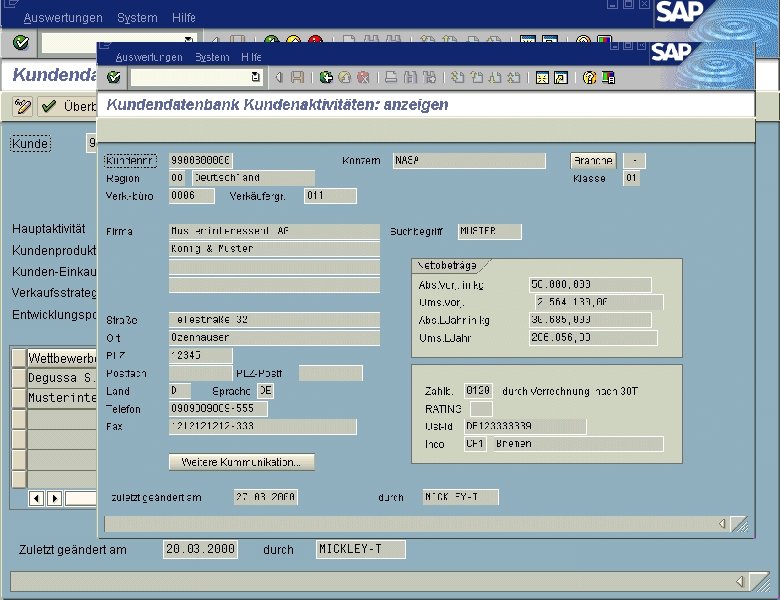Click table scroll left arrow in back window
The width and height of the screenshot is (780, 600).
point(36,498)
